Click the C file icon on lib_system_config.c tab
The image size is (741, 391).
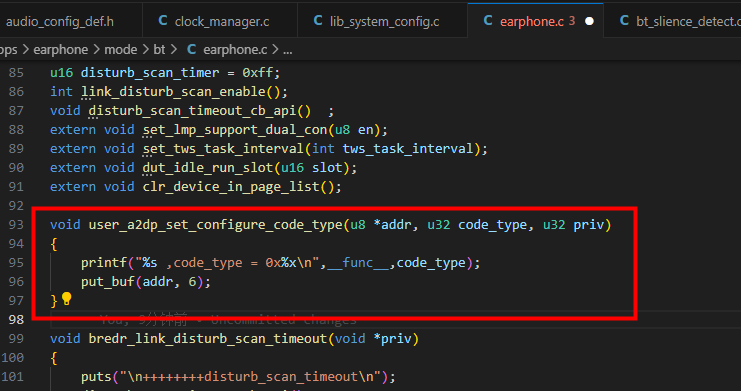[318, 20]
